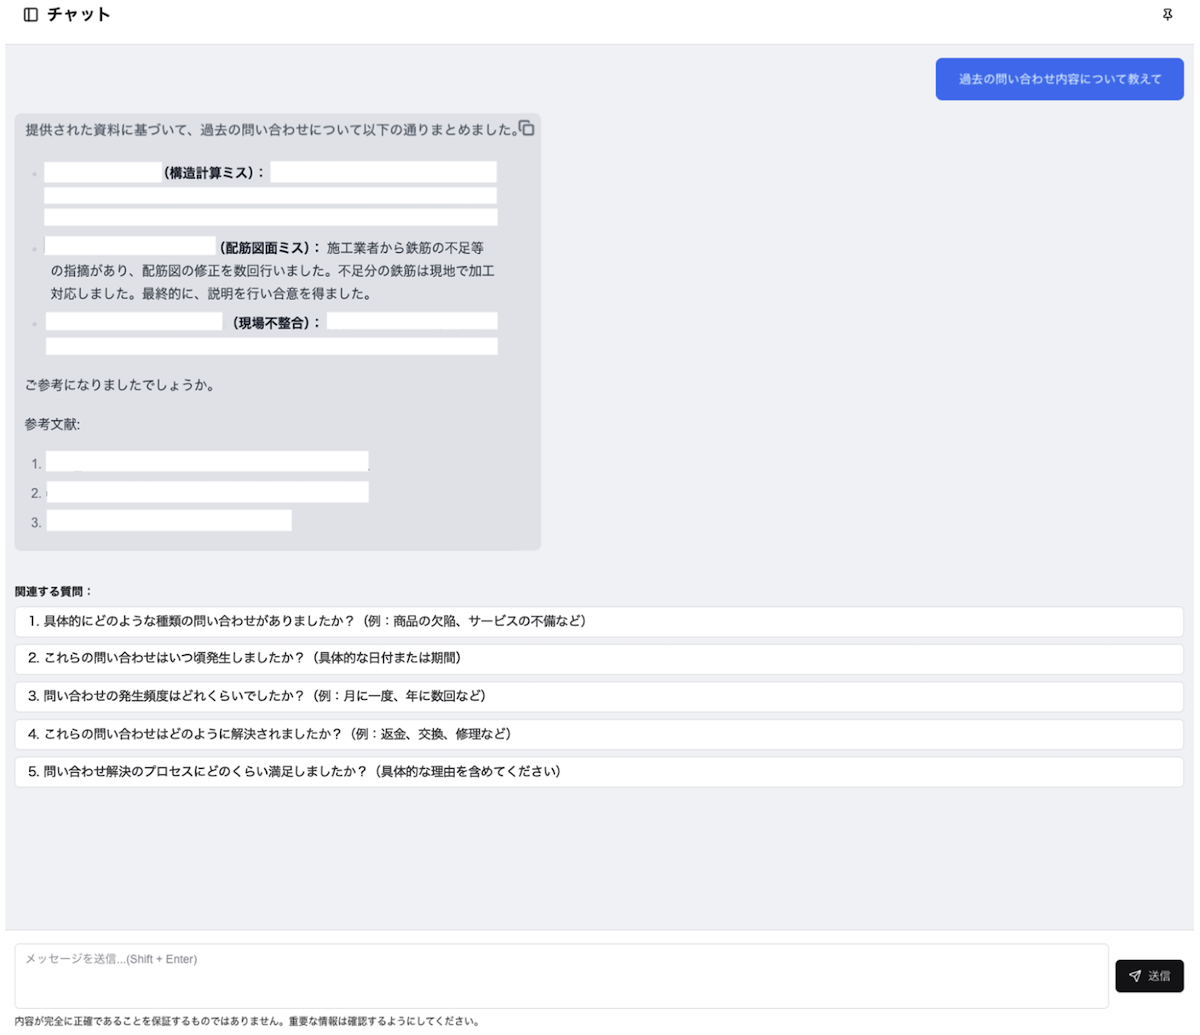This screenshot has width=1200, height=1035.
Task: Select related question 2 about inquiry timing
Action: pyautogui.click(x=597, y=659)
